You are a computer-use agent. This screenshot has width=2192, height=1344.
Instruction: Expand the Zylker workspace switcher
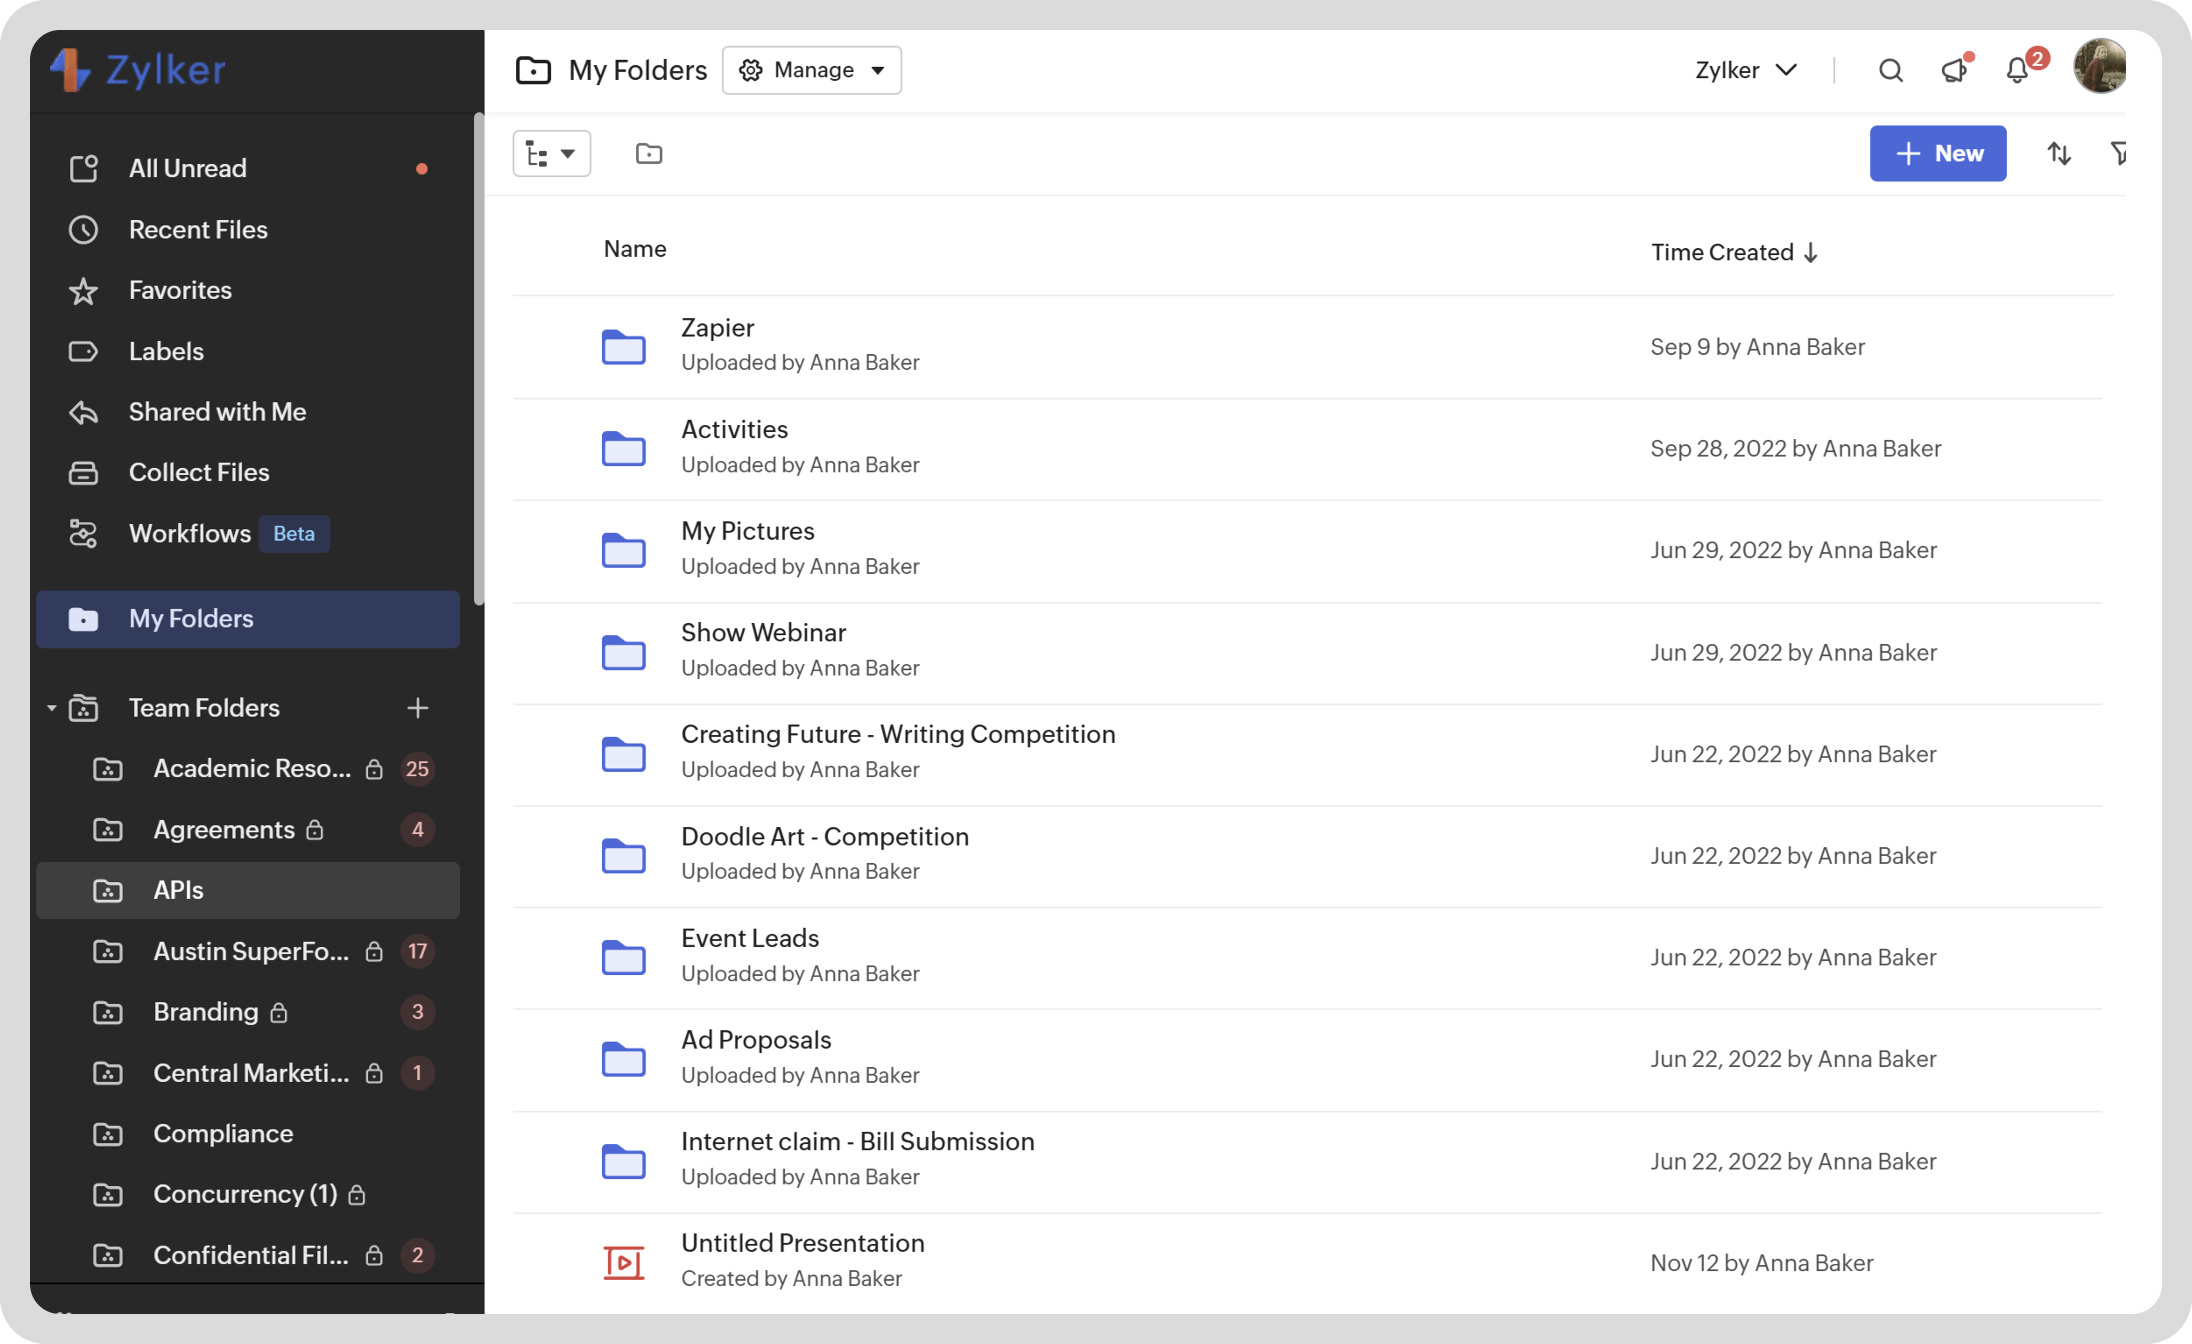point(1744,69)
